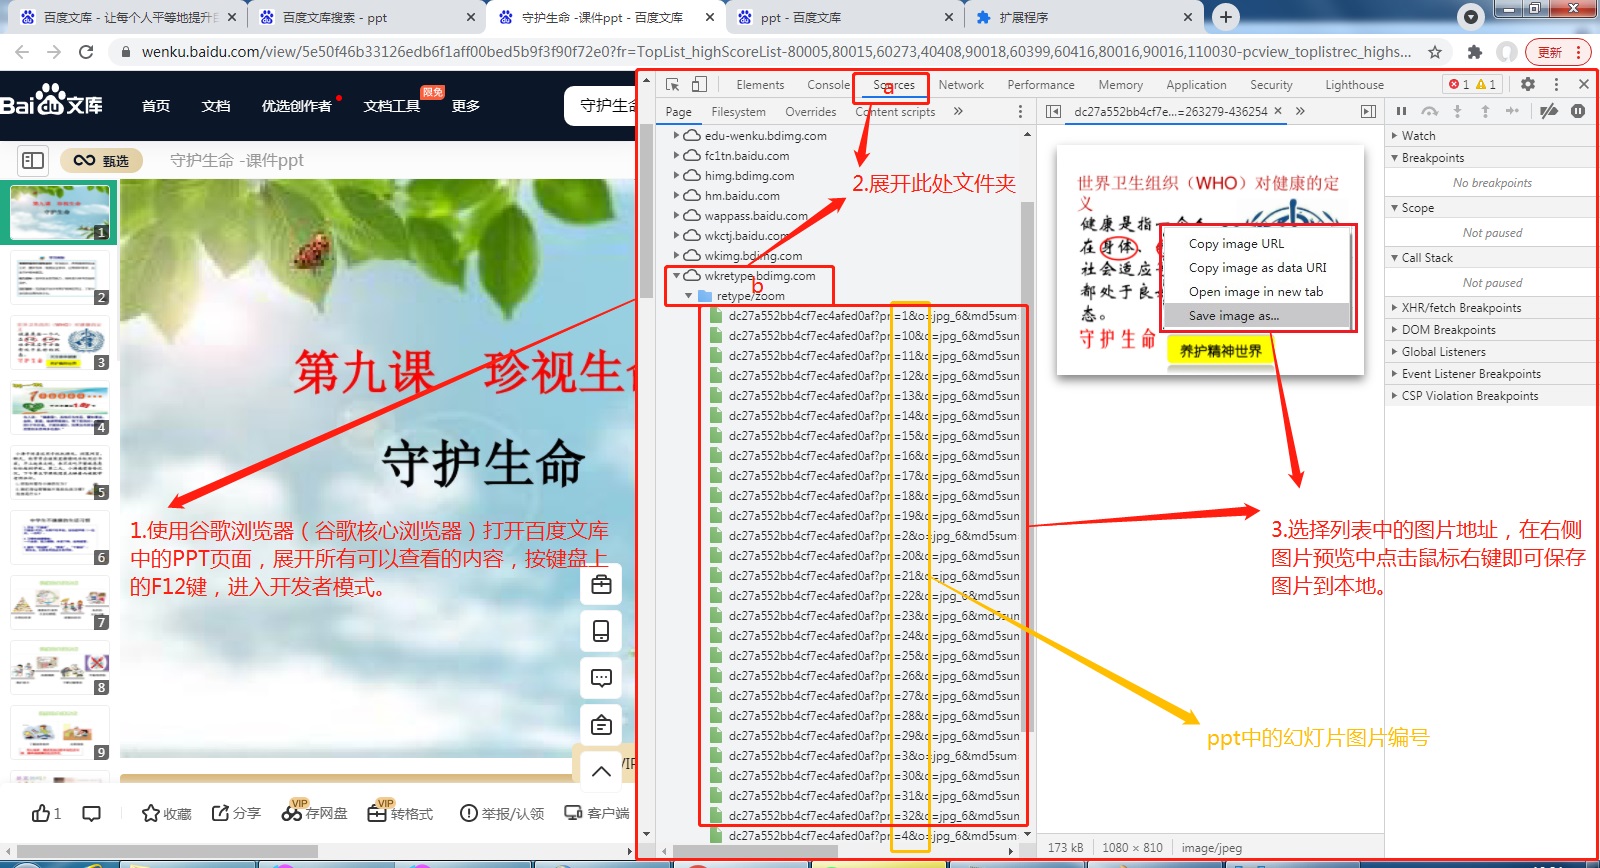The height and width of the screenshot is (868, 1600).
Task: Choose Open image in new tab
Action: [1256, 292]
